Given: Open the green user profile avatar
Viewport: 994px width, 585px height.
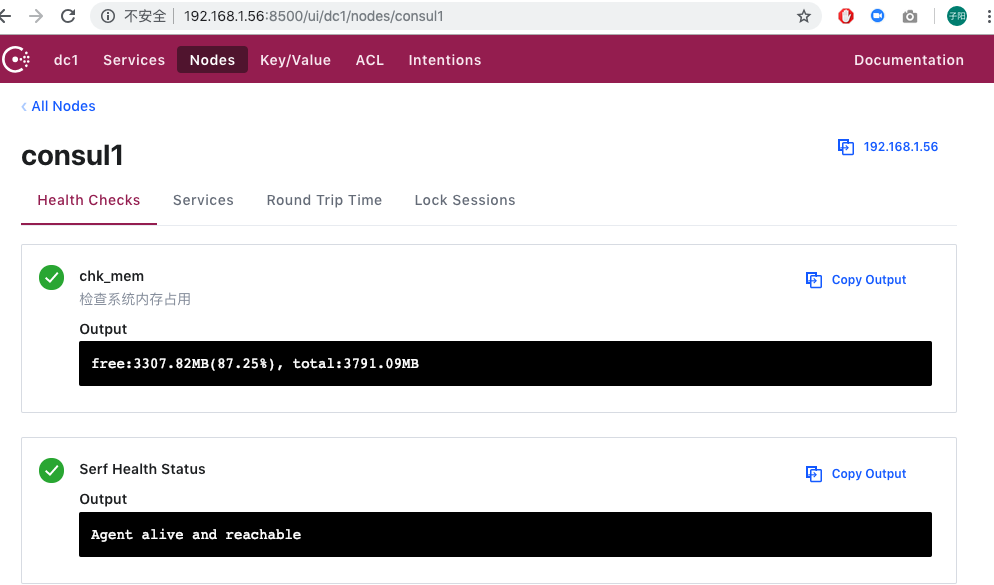Looking at the screenshot, I should [957, 16].
